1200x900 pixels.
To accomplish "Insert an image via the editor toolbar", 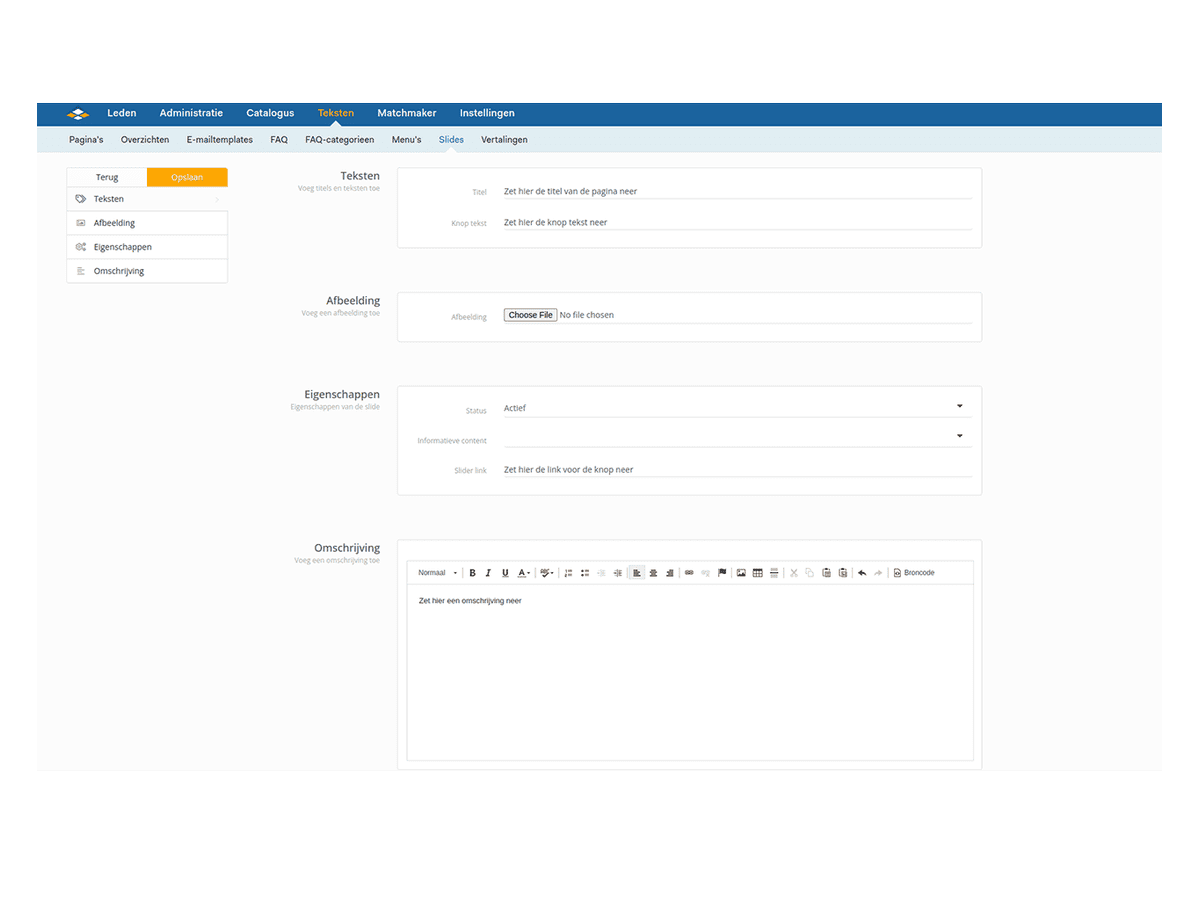I will [741, 573].
